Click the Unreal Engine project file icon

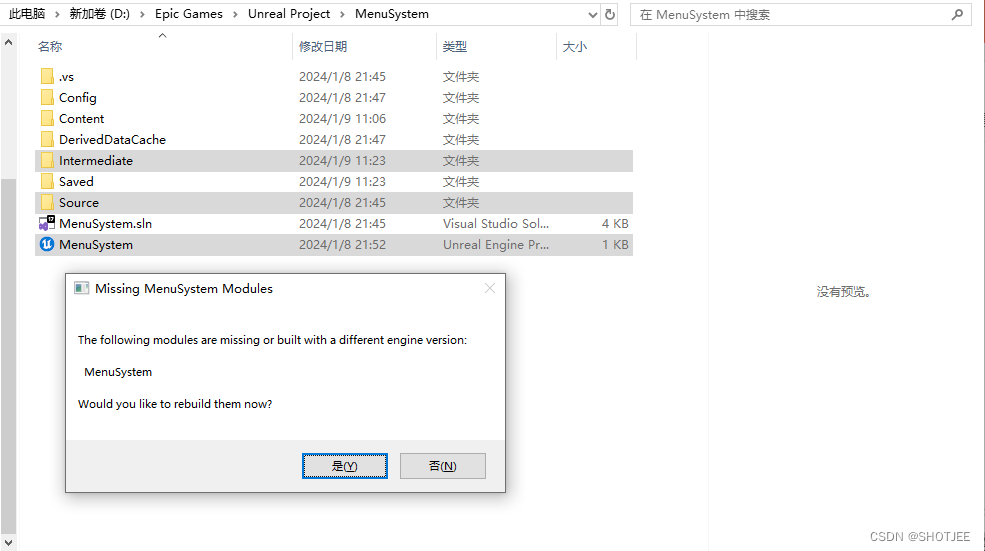click(x=46, y=244)
